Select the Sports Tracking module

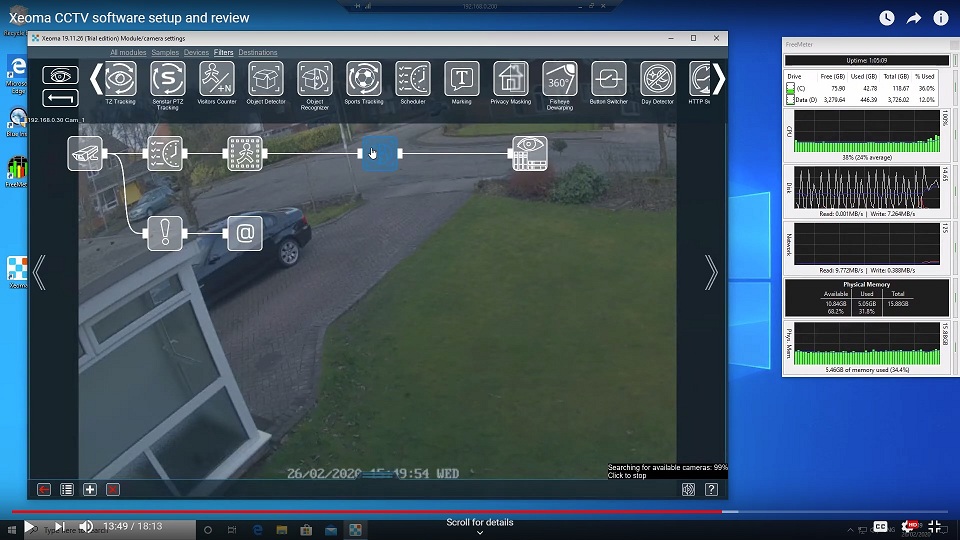(x=364, y=83)
